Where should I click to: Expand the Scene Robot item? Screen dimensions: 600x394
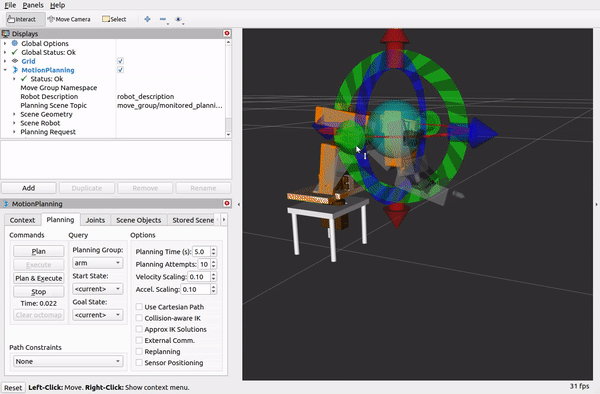tap(14, 123)
